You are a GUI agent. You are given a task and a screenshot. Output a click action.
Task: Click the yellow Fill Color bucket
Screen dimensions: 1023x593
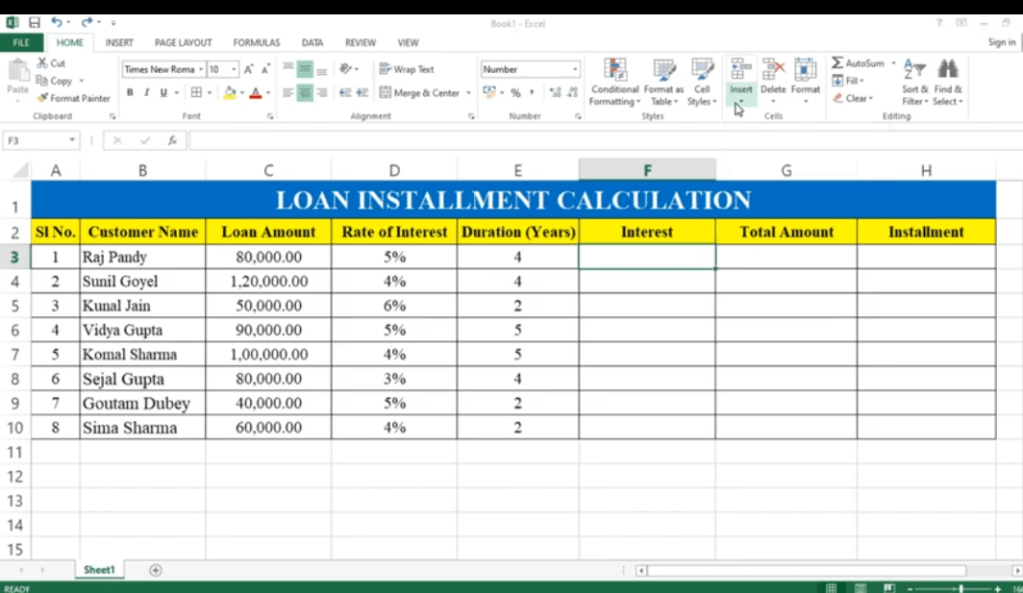click(229, 93)
